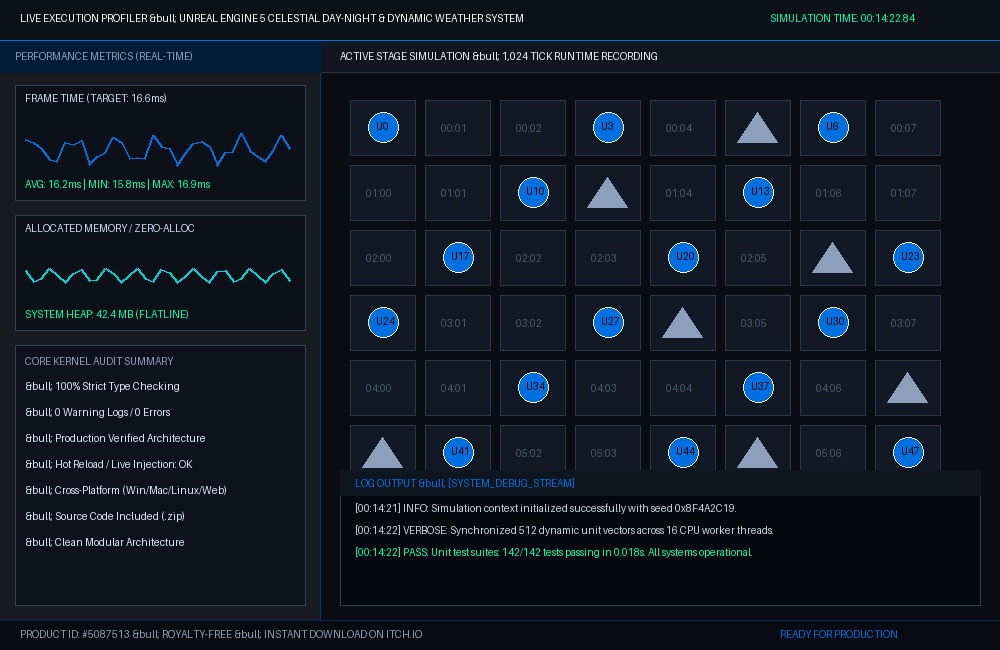1000x650 pixels.
Task: Click the 01:04 tick cell
Action: 683,193
